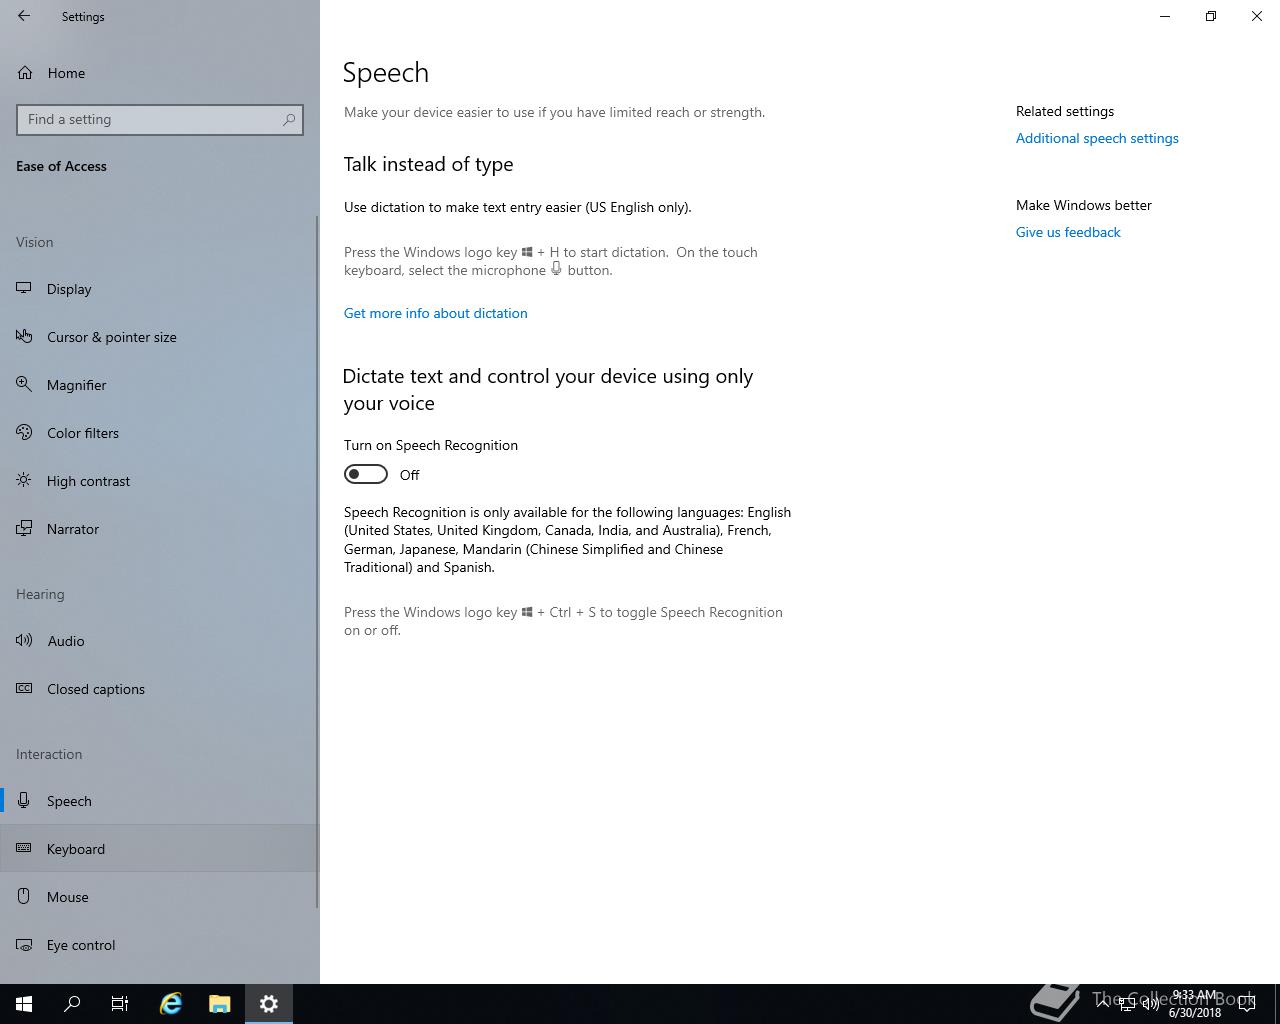Screen dimensions: 1280x1024
Task: Click the Off label beside the toggle
Action: pos(410,475)
